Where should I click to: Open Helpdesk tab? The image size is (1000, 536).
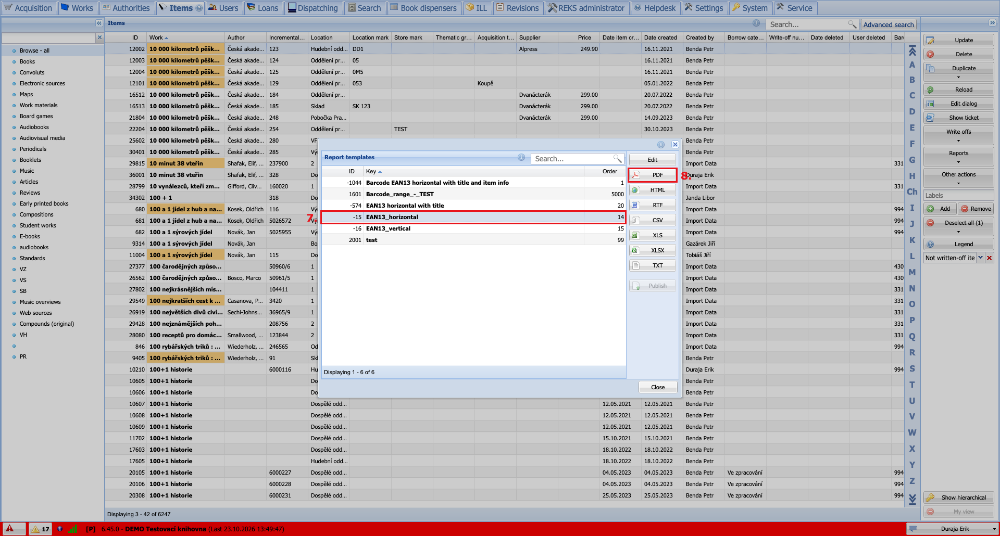coord(655,8)
